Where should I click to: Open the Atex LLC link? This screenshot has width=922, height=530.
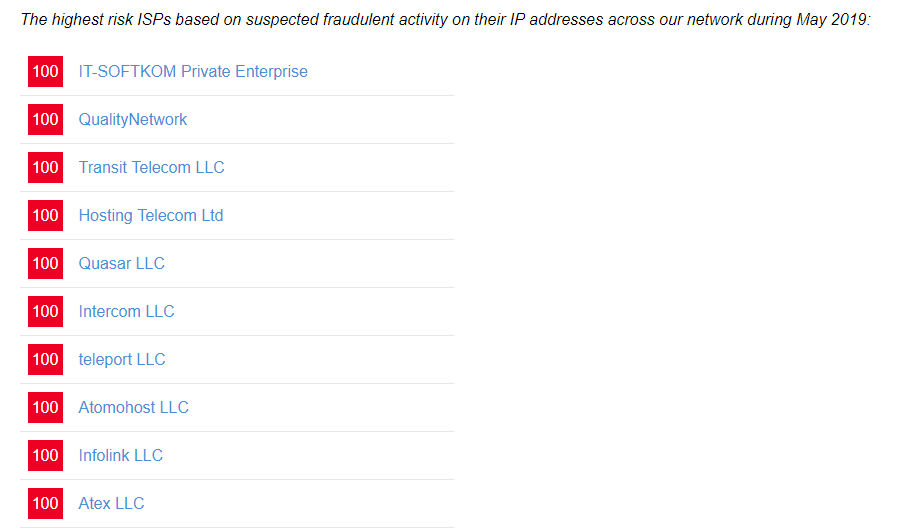tap(111, 504)
